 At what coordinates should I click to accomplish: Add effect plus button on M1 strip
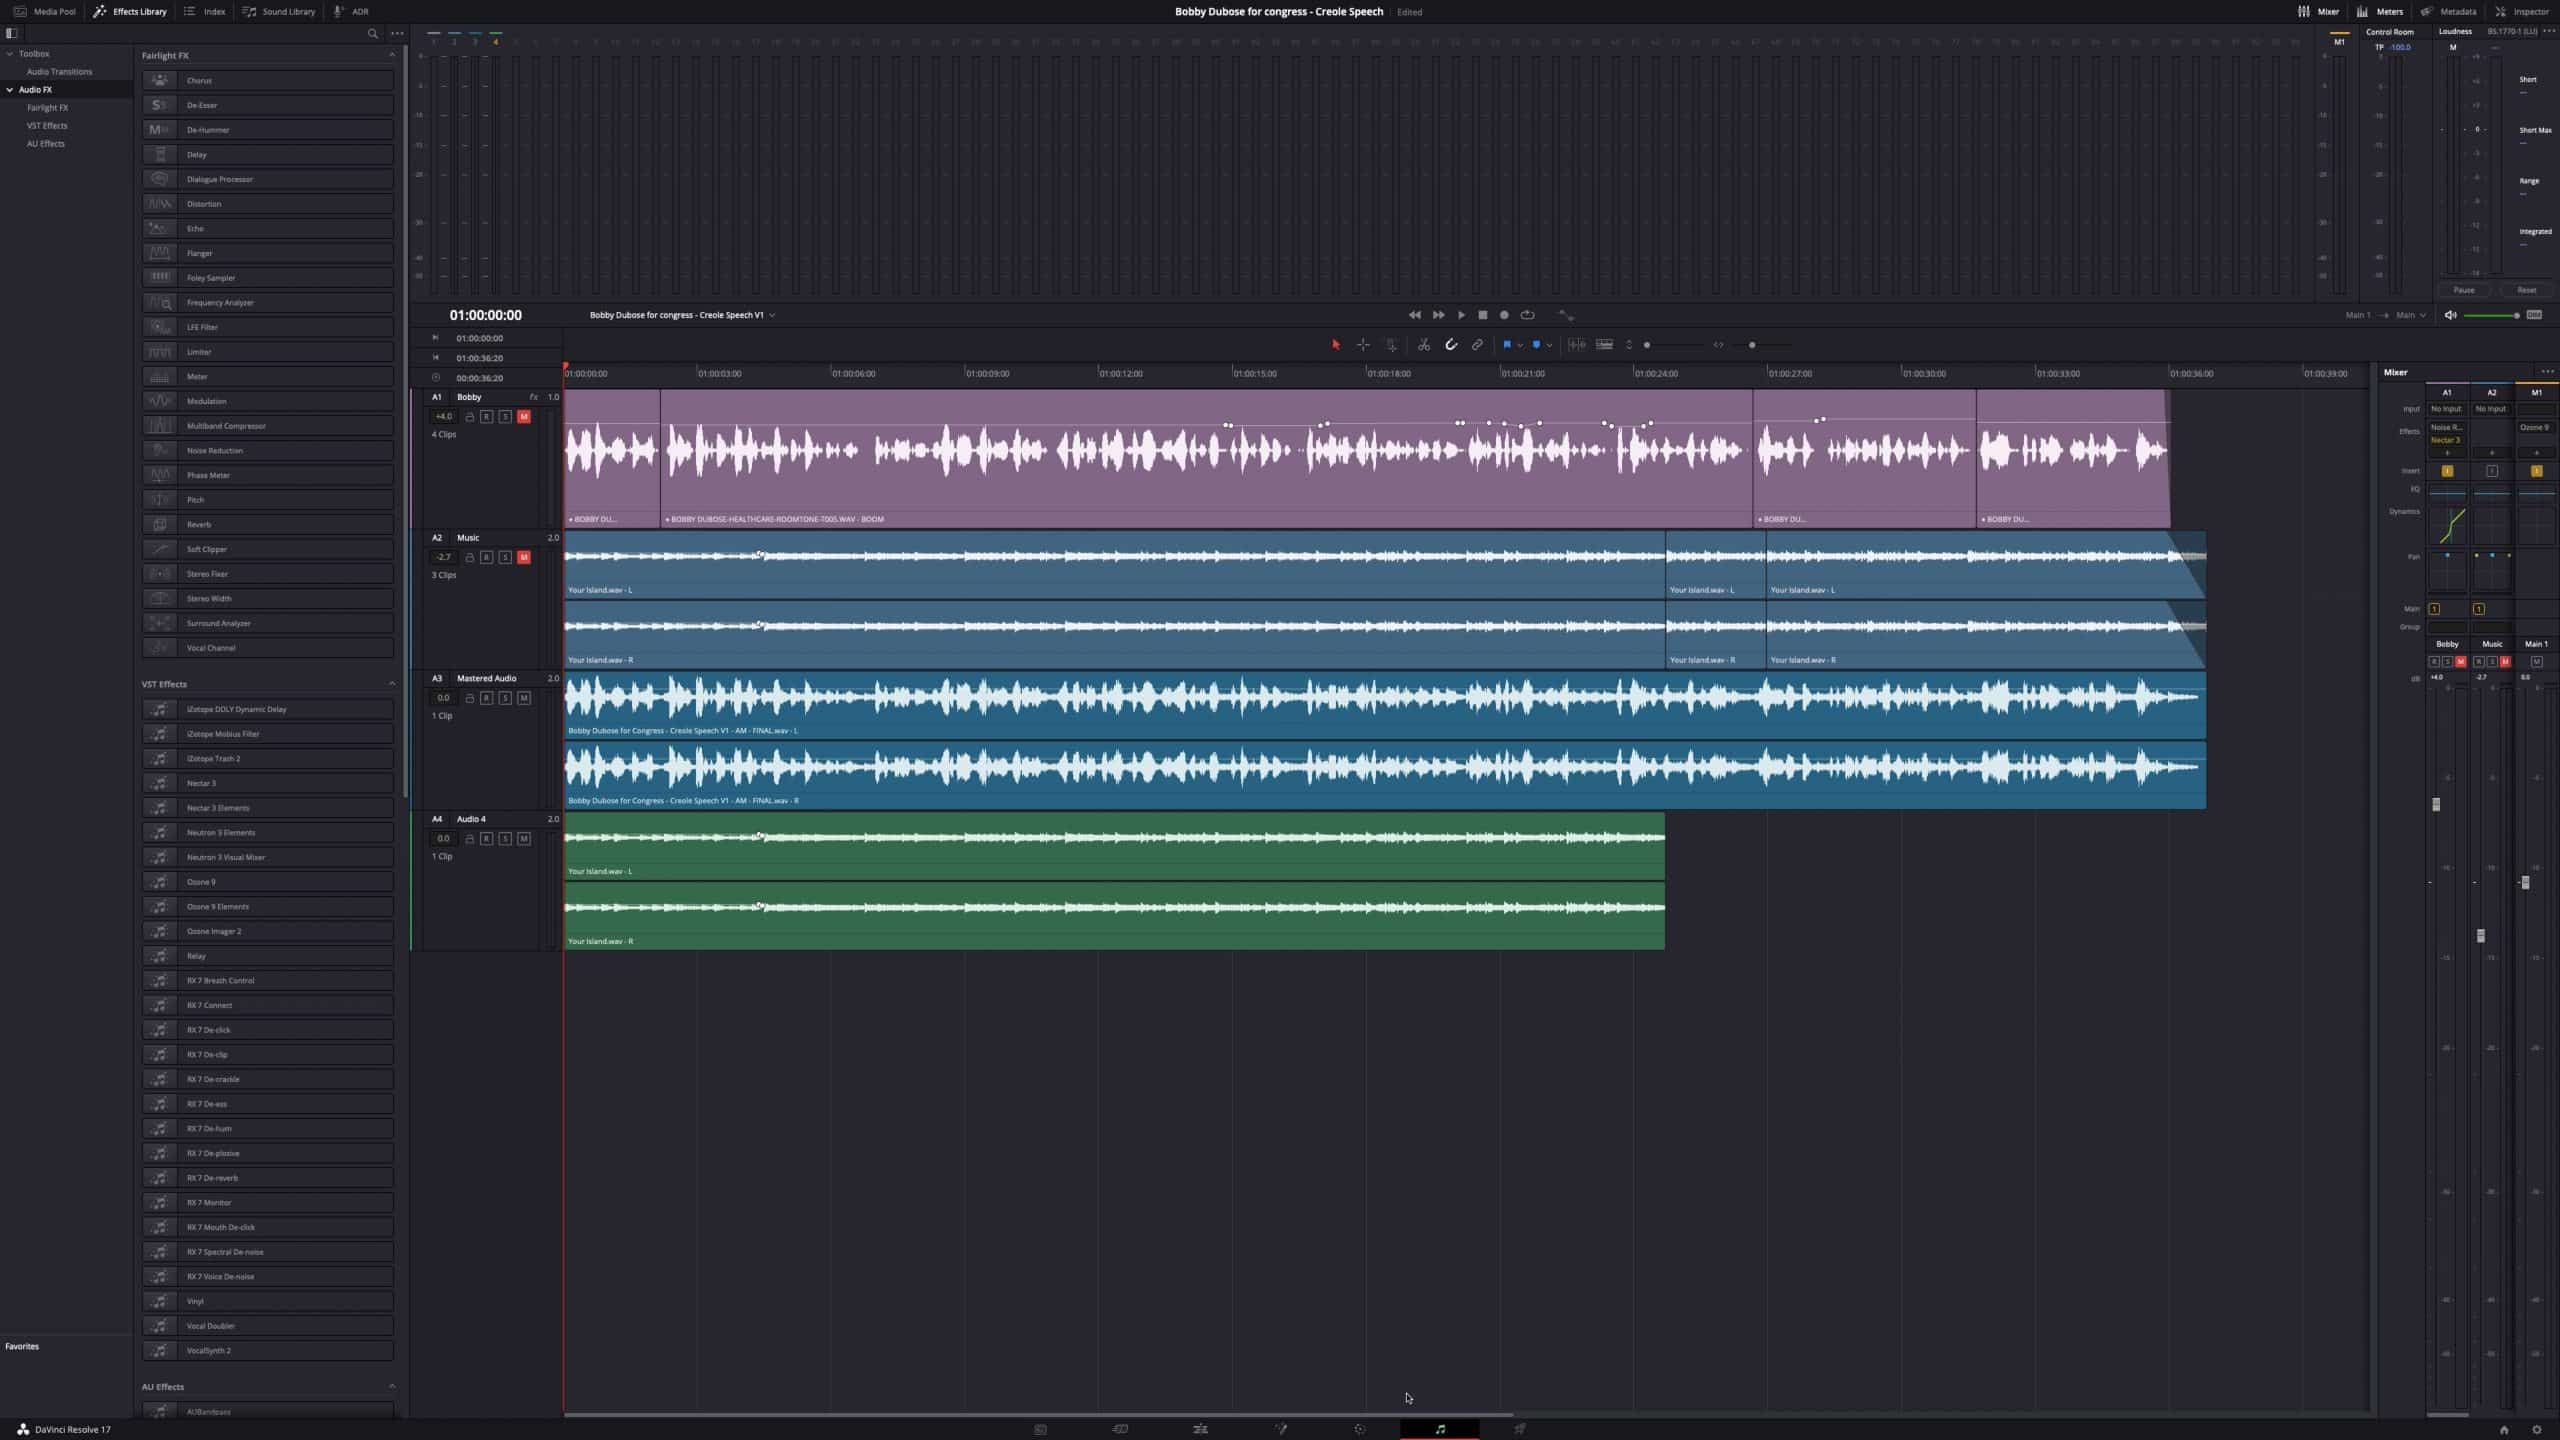(x=2536, y=453)
